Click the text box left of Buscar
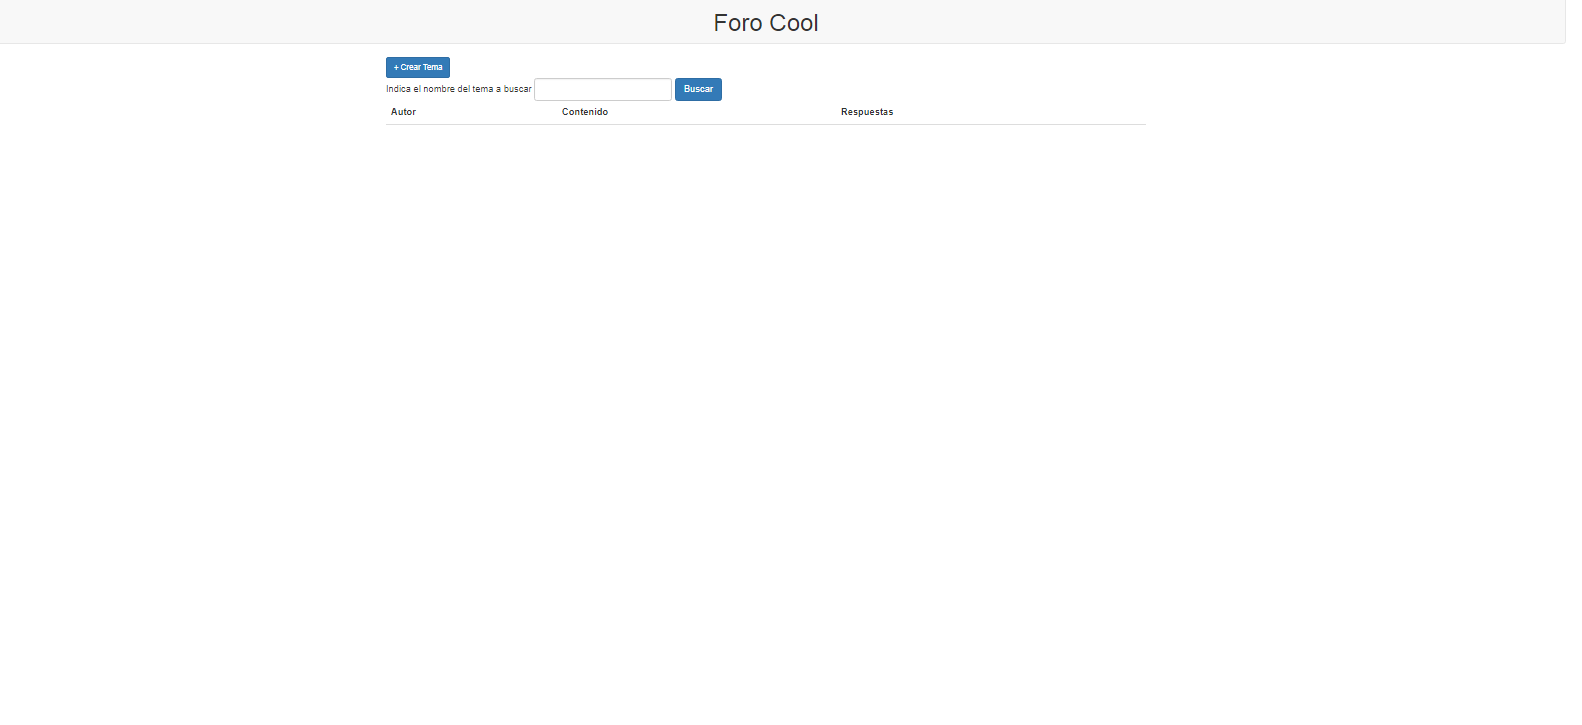Viewport: 1582px width, 725px height. [x=602, y=89]
